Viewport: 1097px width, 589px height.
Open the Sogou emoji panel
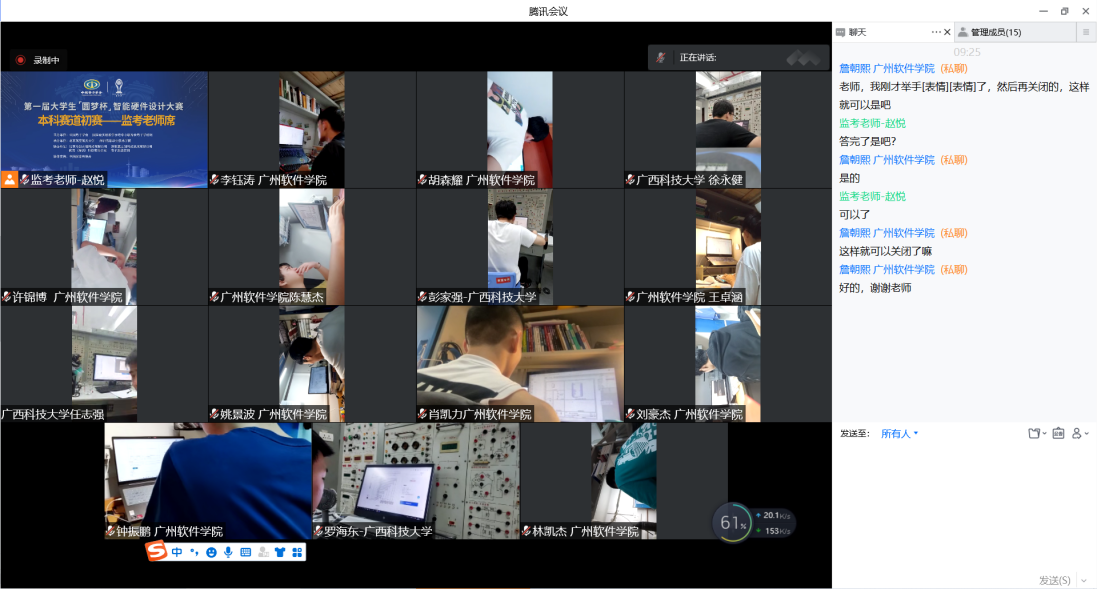211,553
